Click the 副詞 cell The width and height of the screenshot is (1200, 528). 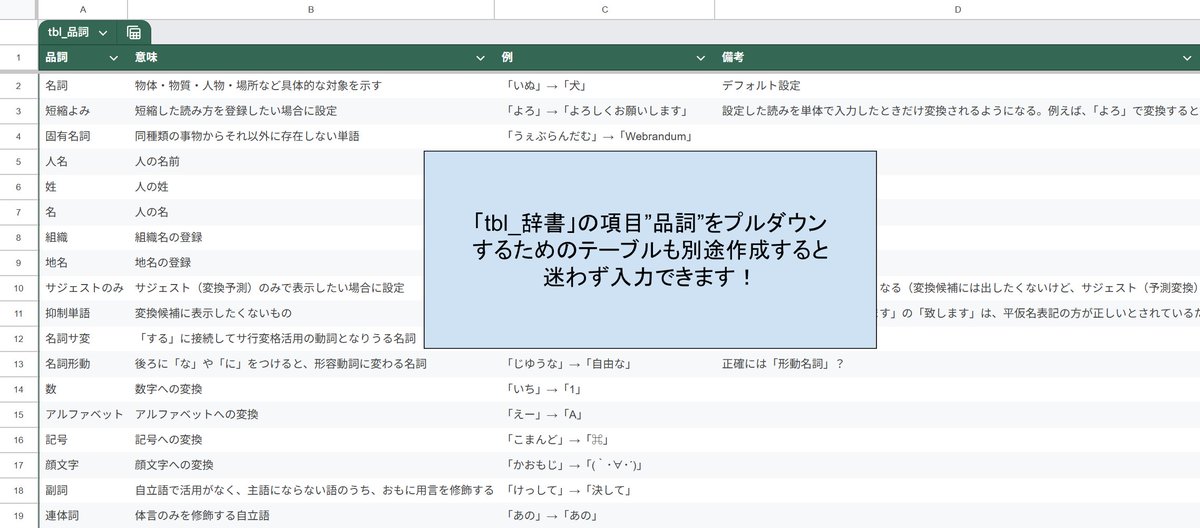click(83, 490)
